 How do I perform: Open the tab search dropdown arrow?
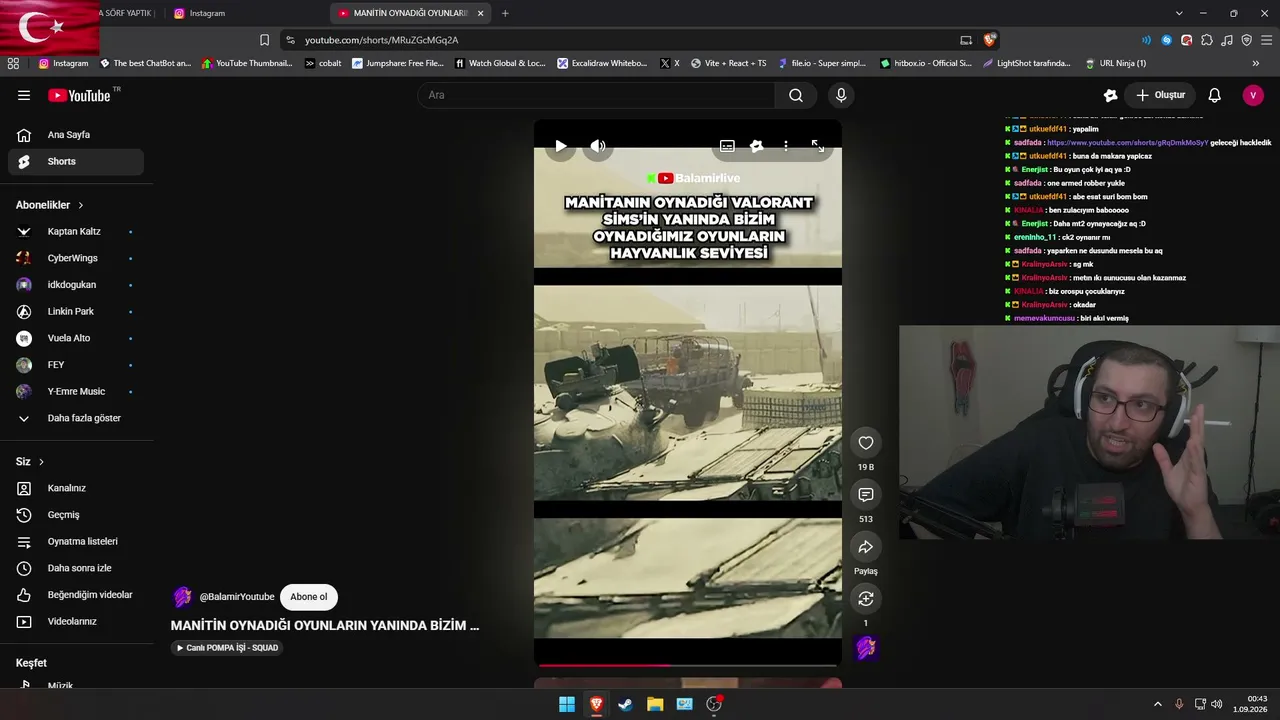pos(1179,13)
